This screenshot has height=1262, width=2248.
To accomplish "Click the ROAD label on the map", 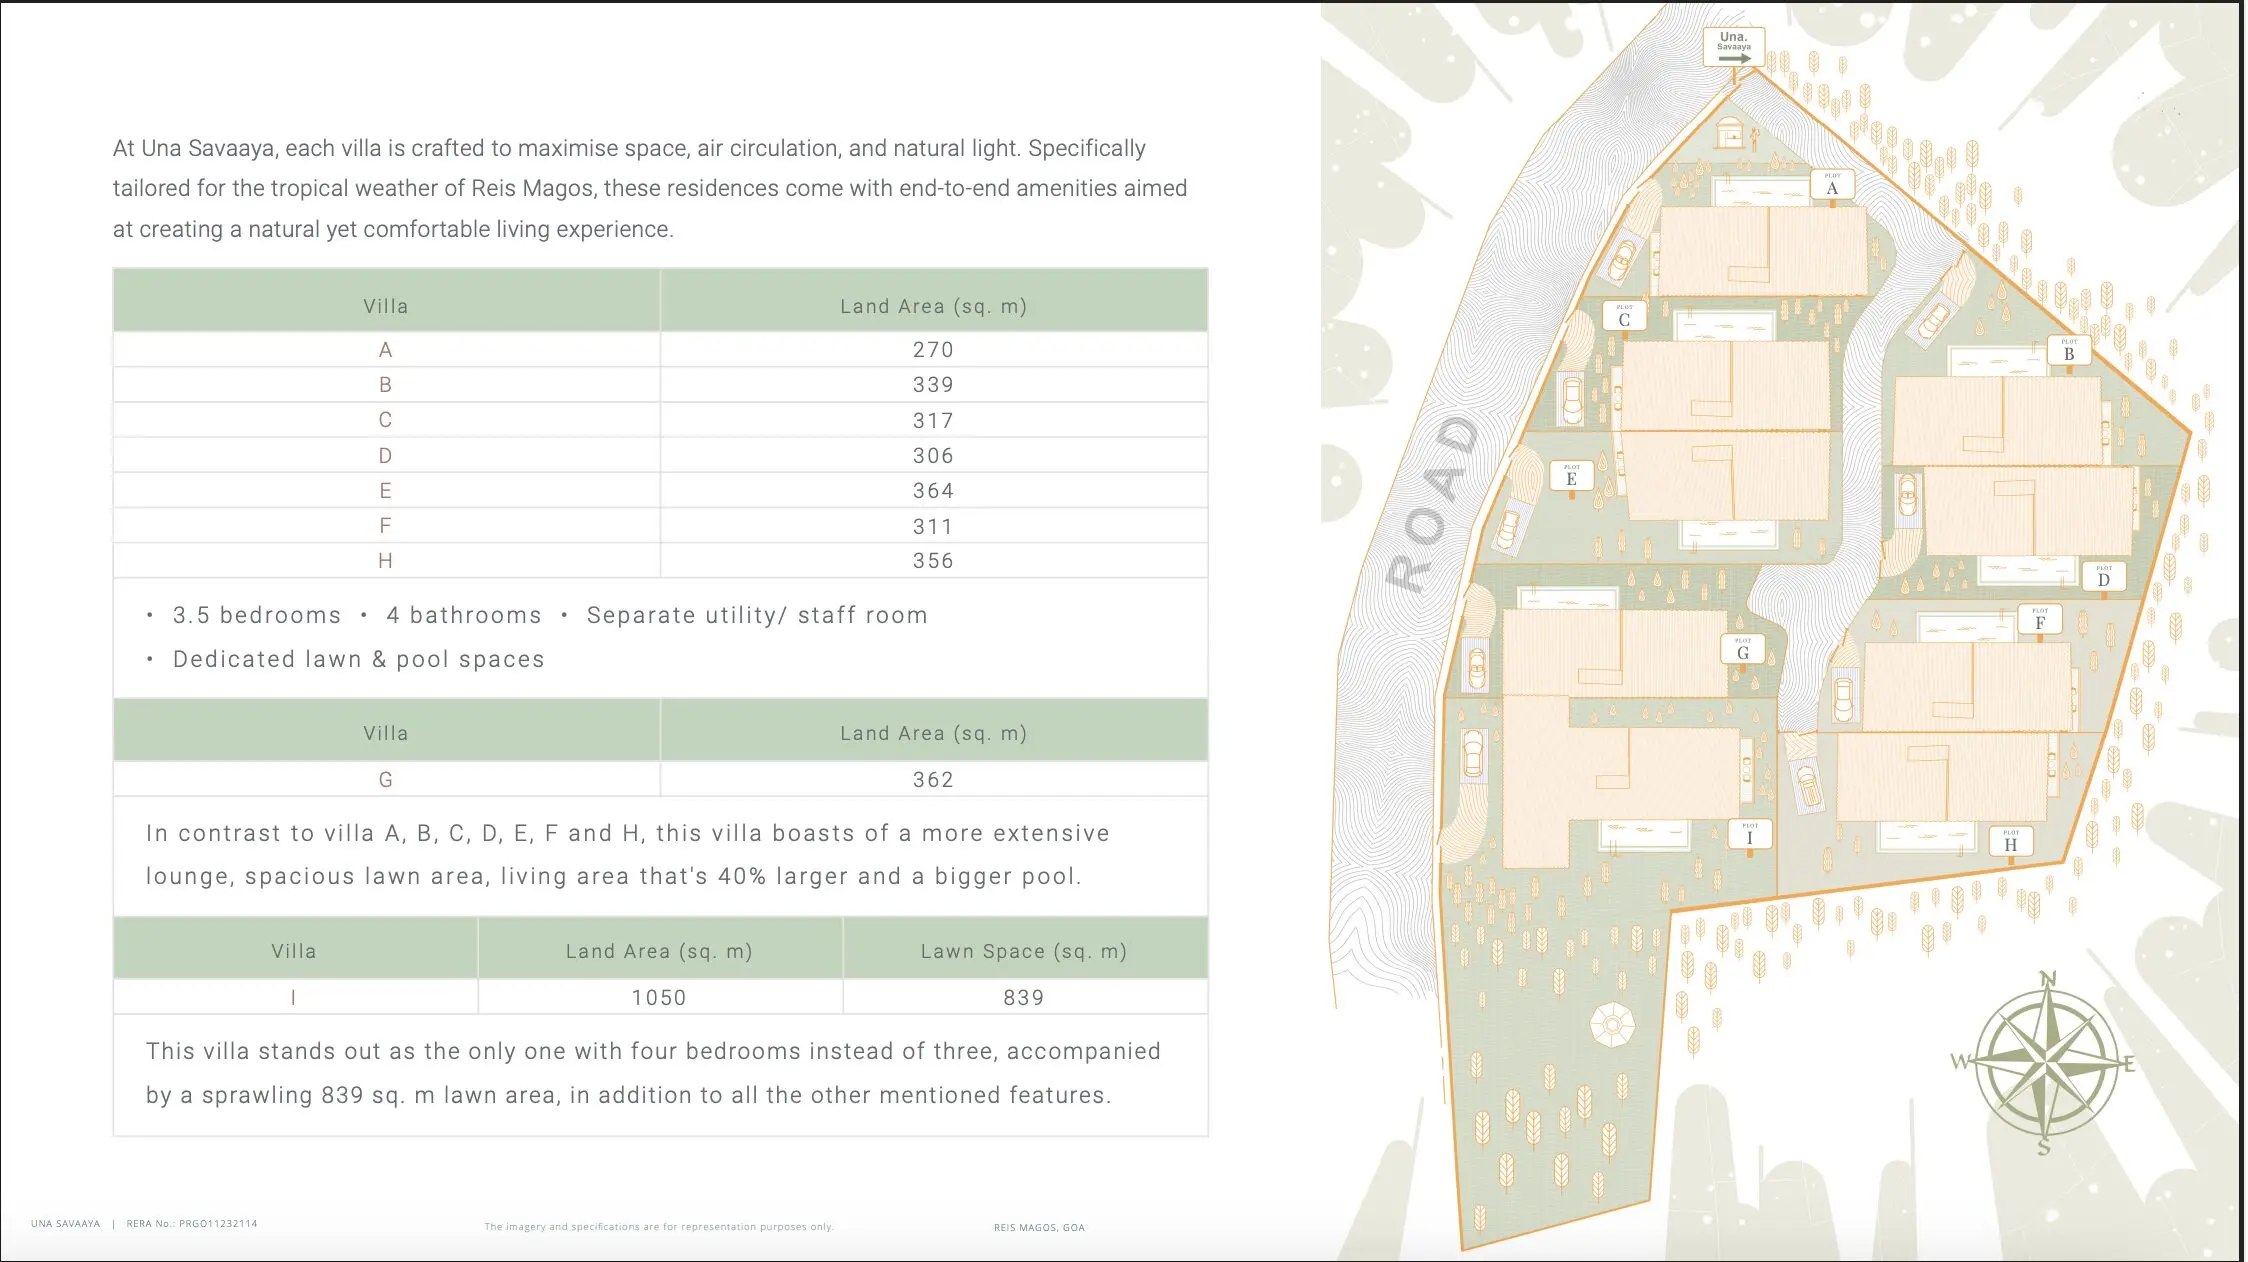I will click(1435, 503).
